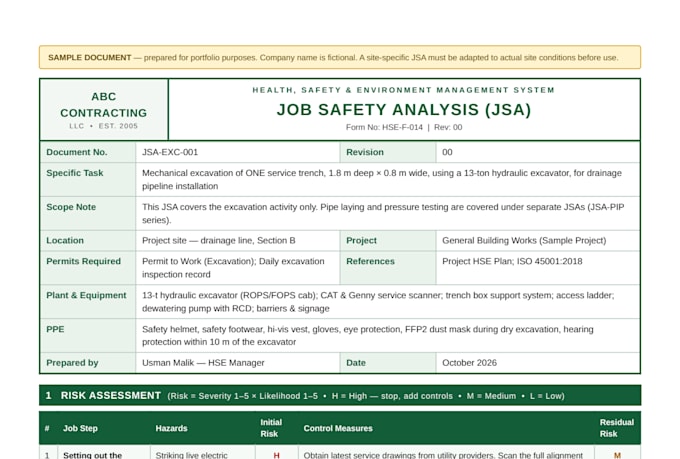680x459 pixels.
Task: Click the 'Plant & Equipment' label
Action: pyautogui.click(x=86, y=295)
